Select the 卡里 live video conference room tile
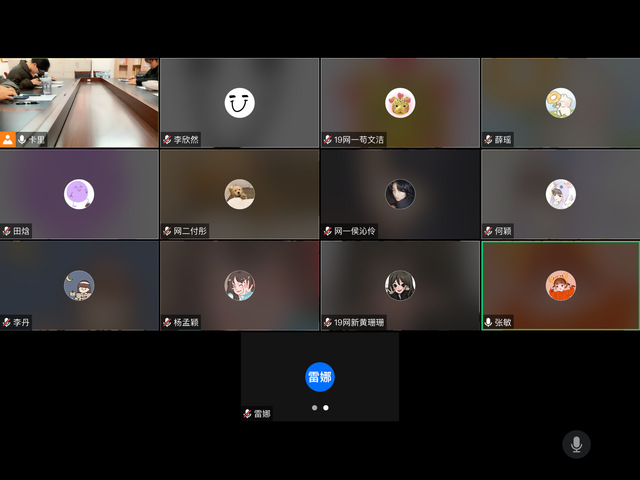The image size is (640, 480). coord(80,100)
